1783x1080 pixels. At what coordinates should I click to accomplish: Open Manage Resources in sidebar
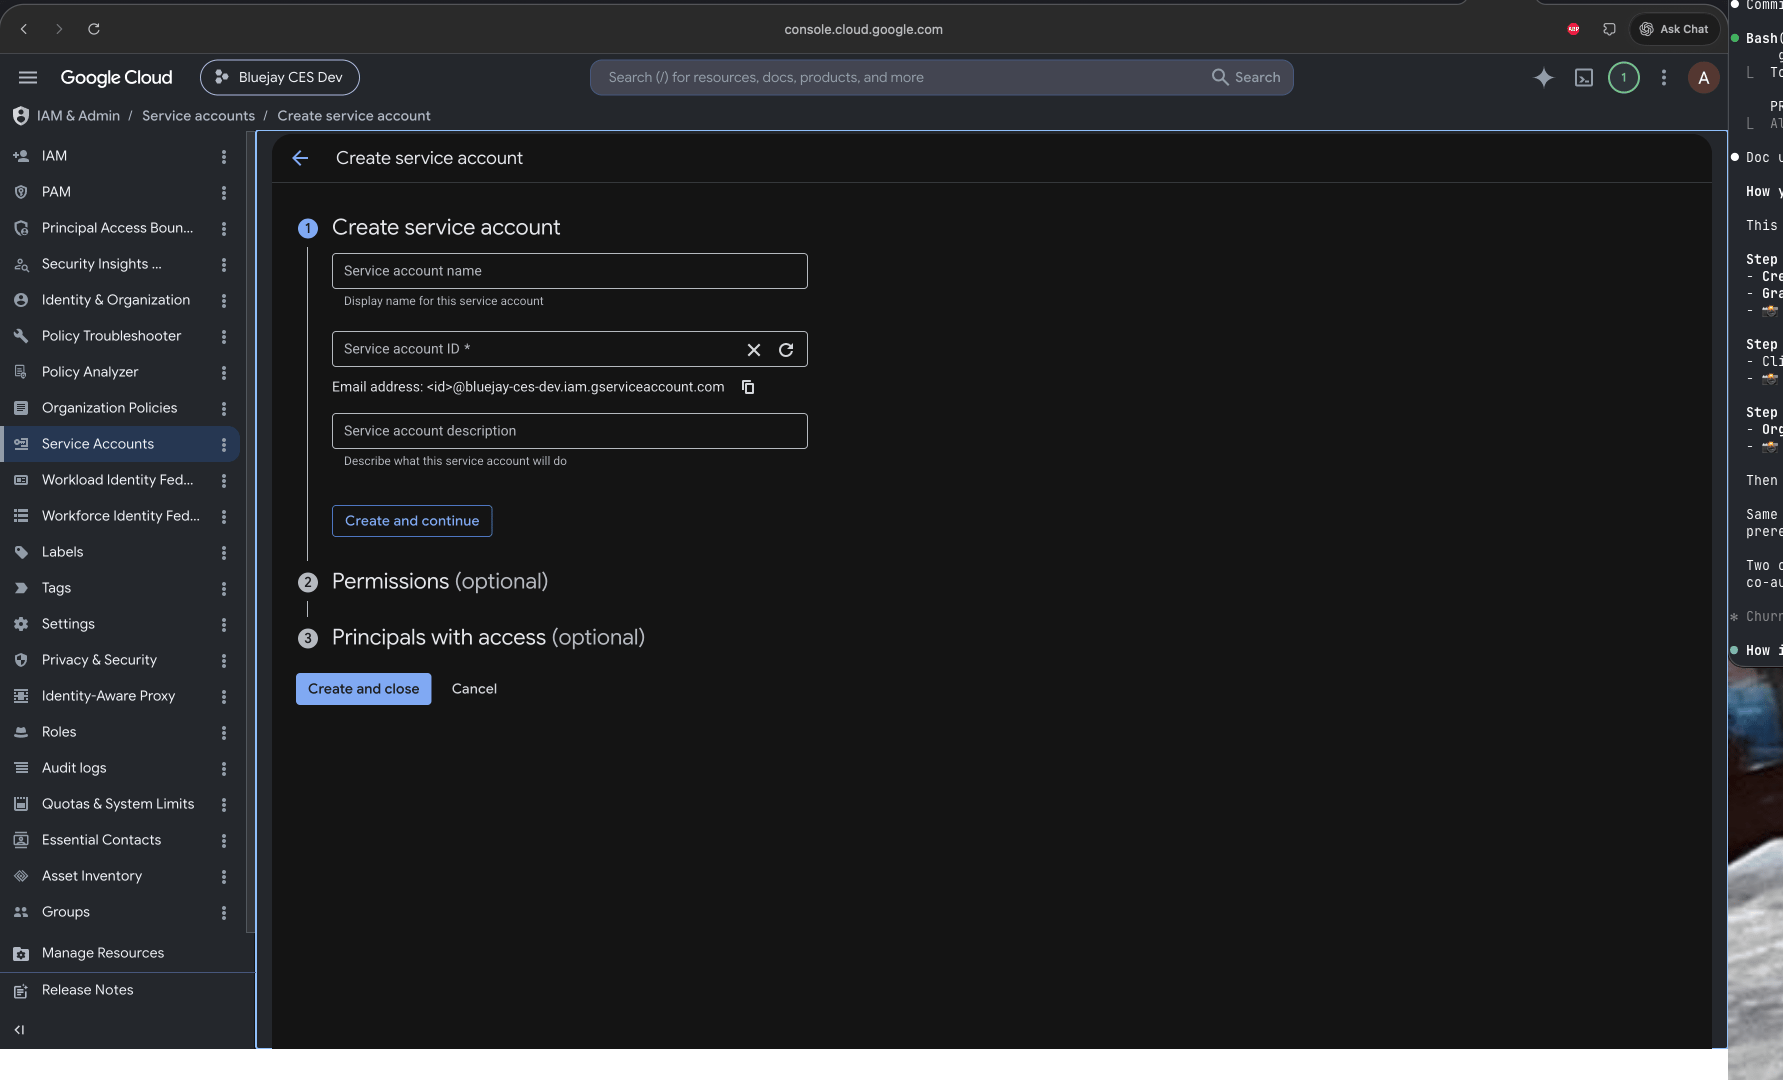[x=102, y=953]
